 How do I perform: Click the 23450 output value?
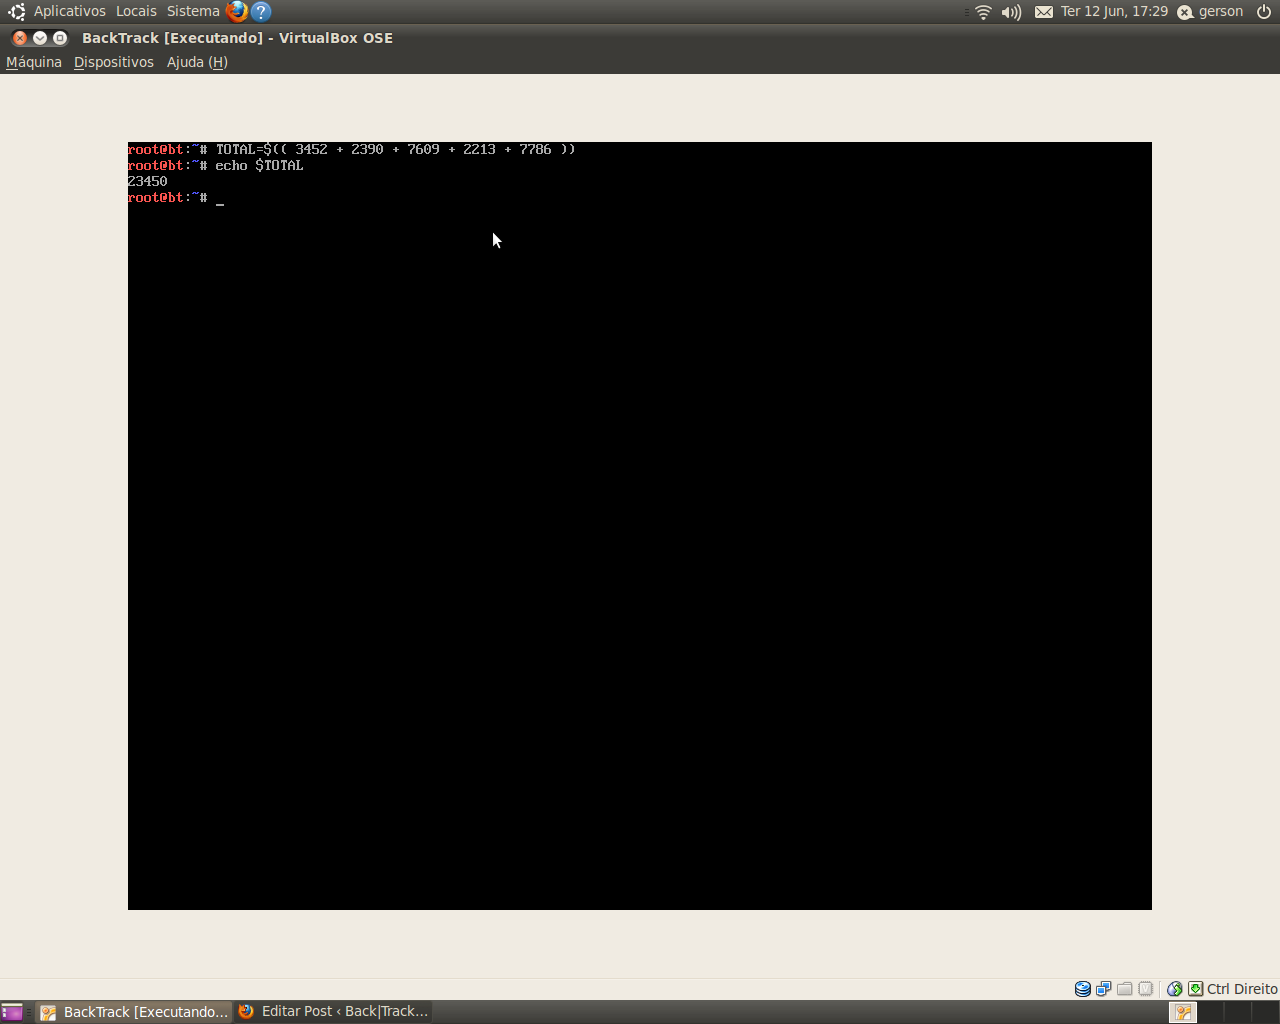(148, 181)
